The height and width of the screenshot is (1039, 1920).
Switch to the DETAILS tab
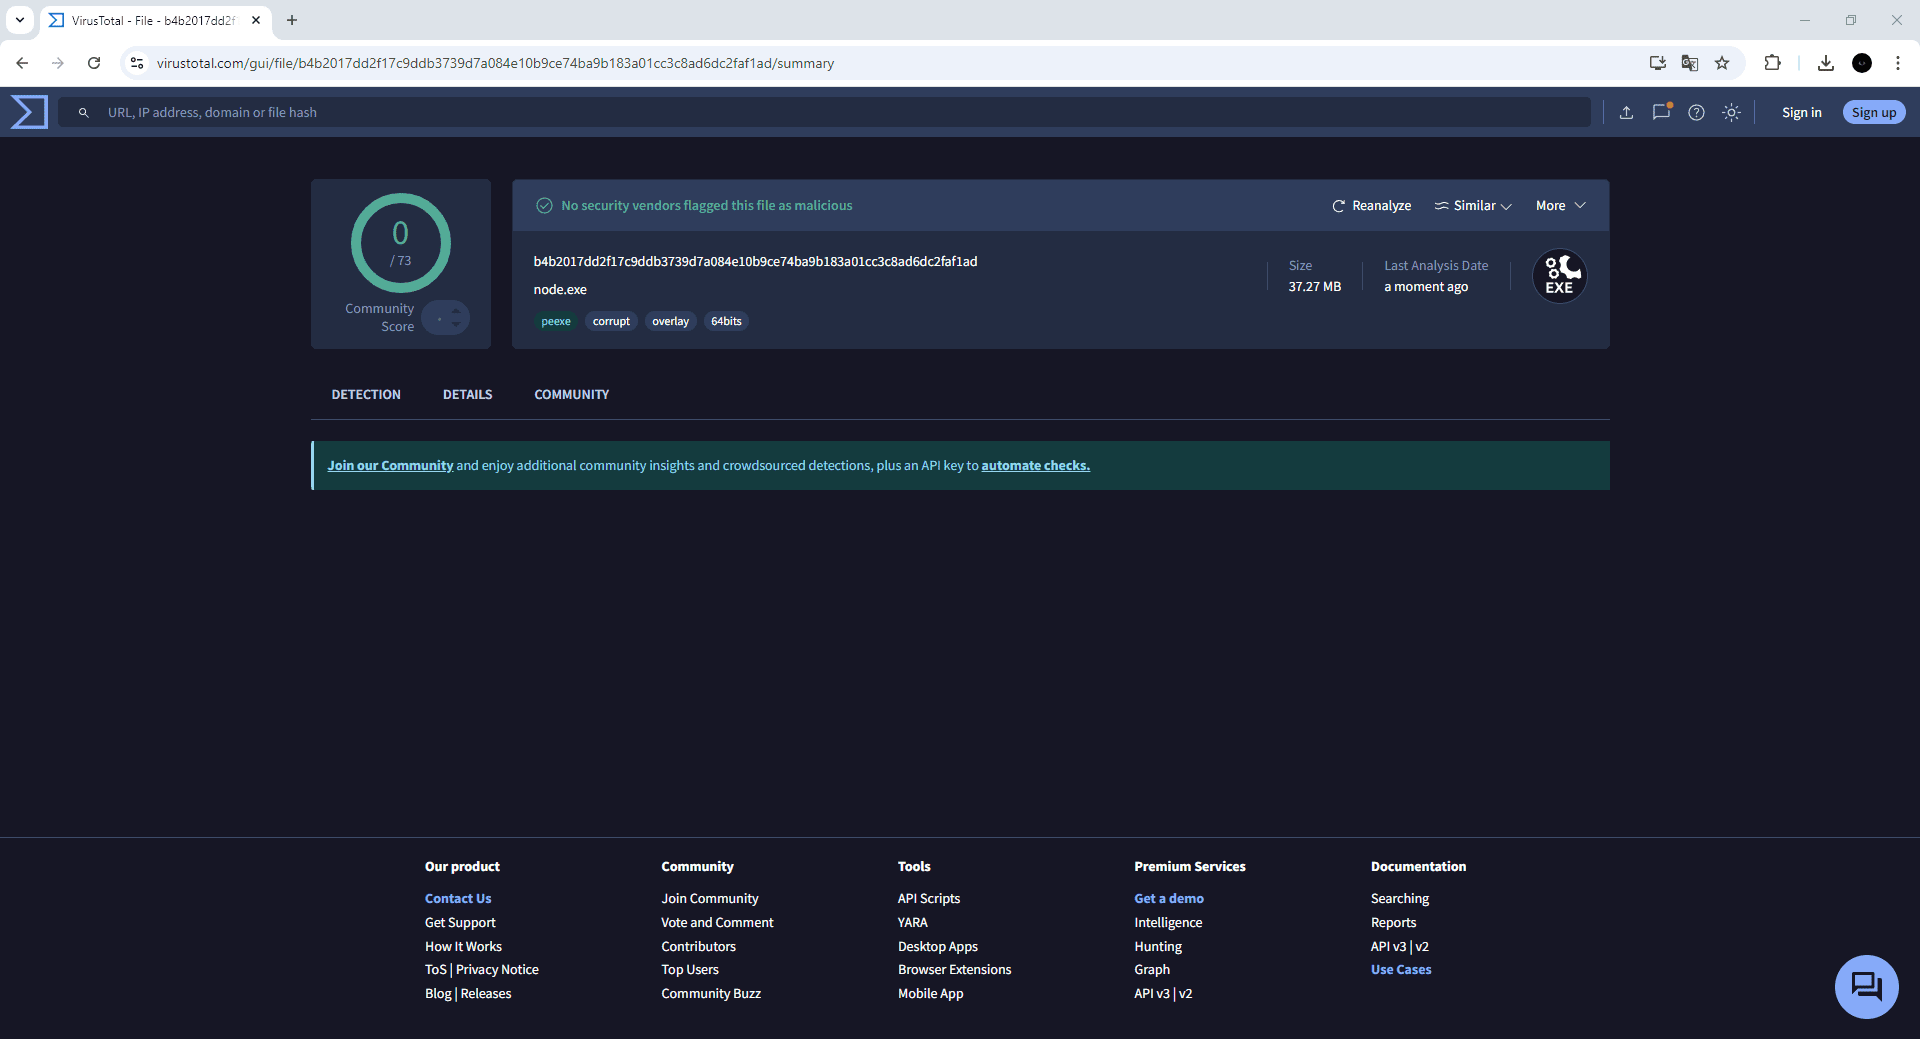click(x=468, y=395)
